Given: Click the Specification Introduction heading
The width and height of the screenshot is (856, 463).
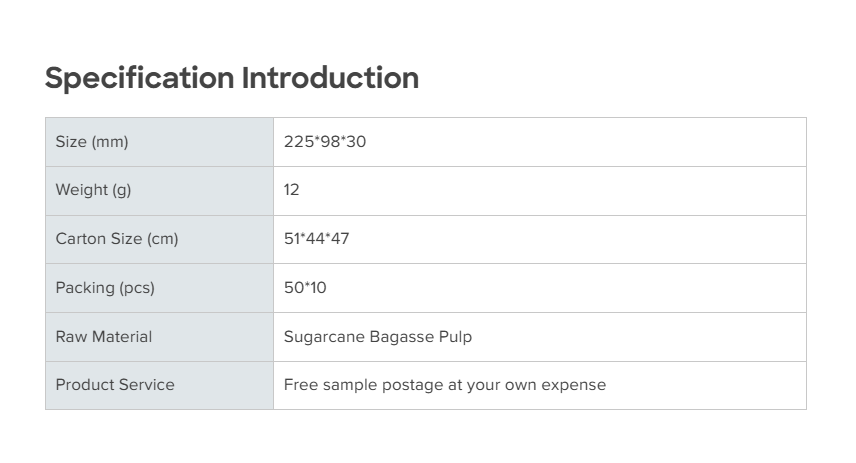Looking at the screenshot, I should pyautogui.click(x=232, y=78).
